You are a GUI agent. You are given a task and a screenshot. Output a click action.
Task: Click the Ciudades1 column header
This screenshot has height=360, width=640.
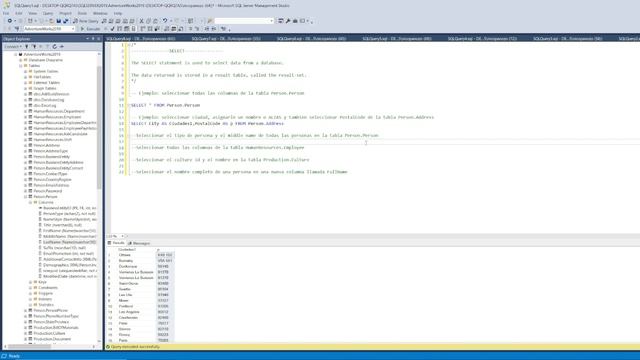point(136,249)
